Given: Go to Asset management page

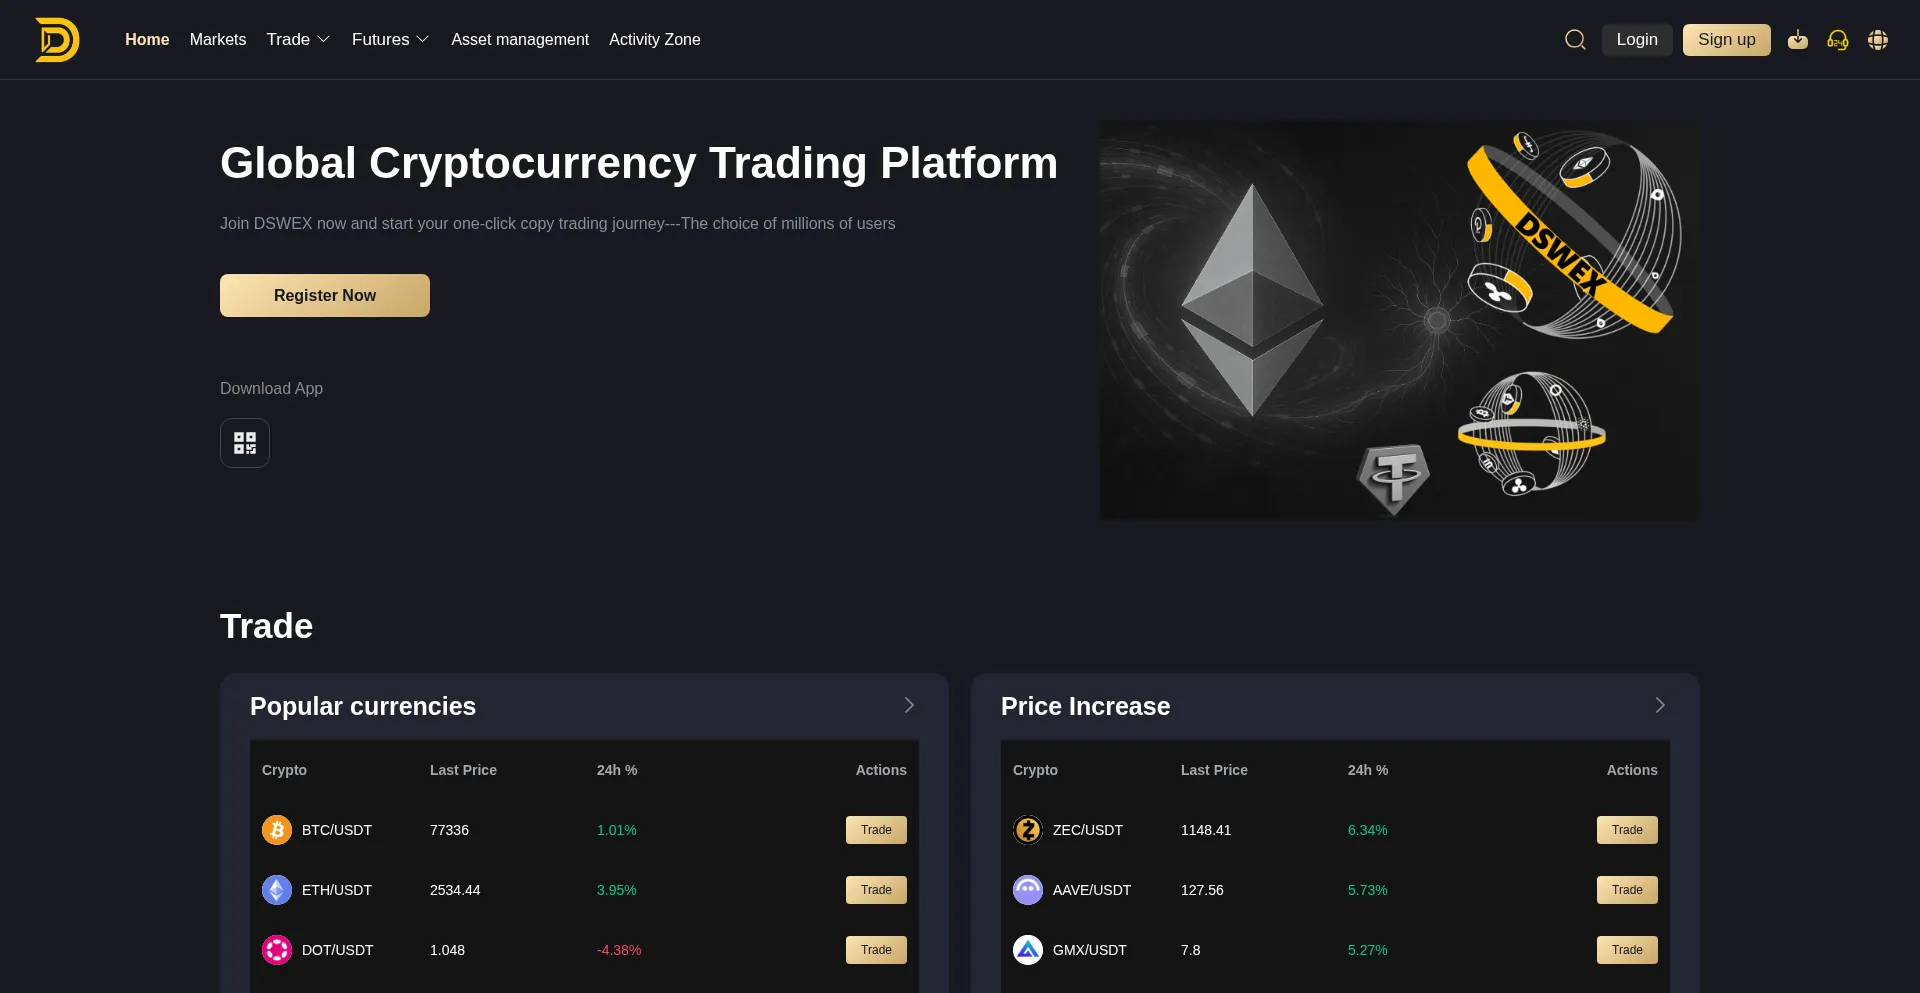Looking at the screenshot, I should (x=520, y=40).
